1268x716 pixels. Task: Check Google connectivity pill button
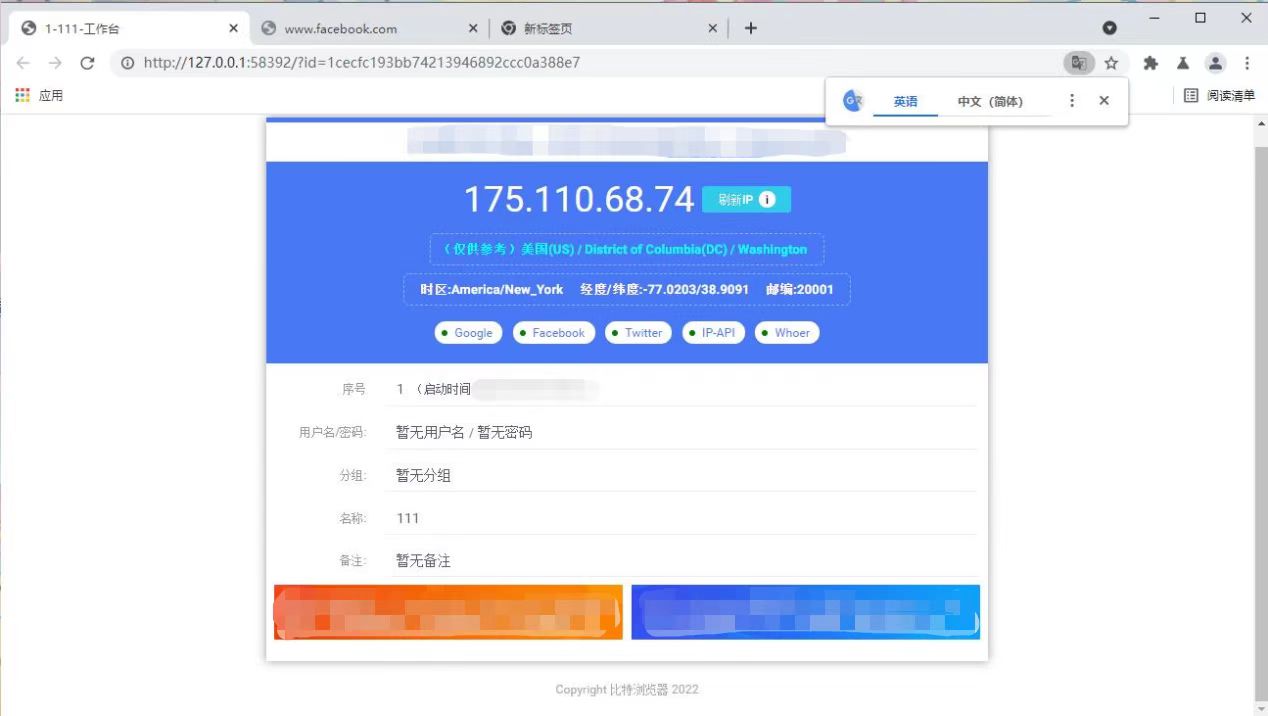click(x=465, y=333)
